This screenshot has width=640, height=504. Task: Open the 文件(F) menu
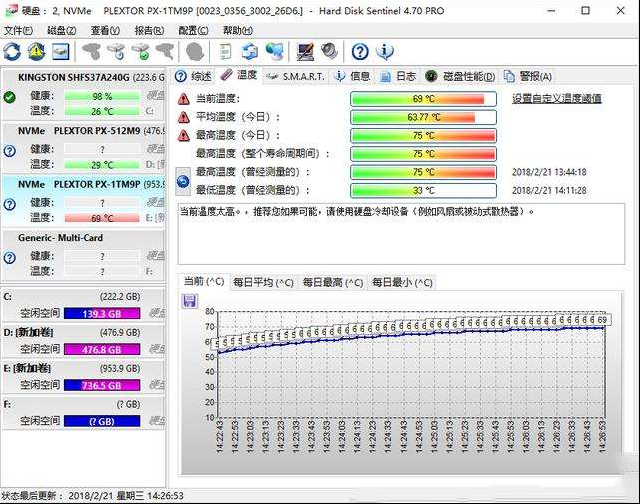tap(18, 30)
